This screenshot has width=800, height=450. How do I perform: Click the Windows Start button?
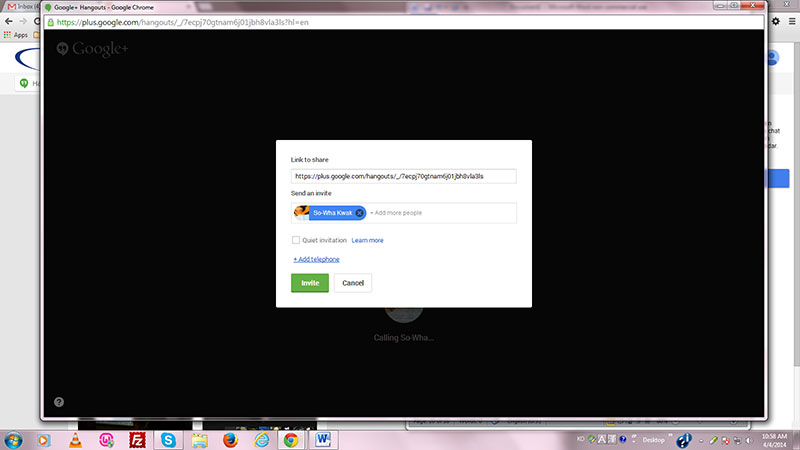click(14, 439)
